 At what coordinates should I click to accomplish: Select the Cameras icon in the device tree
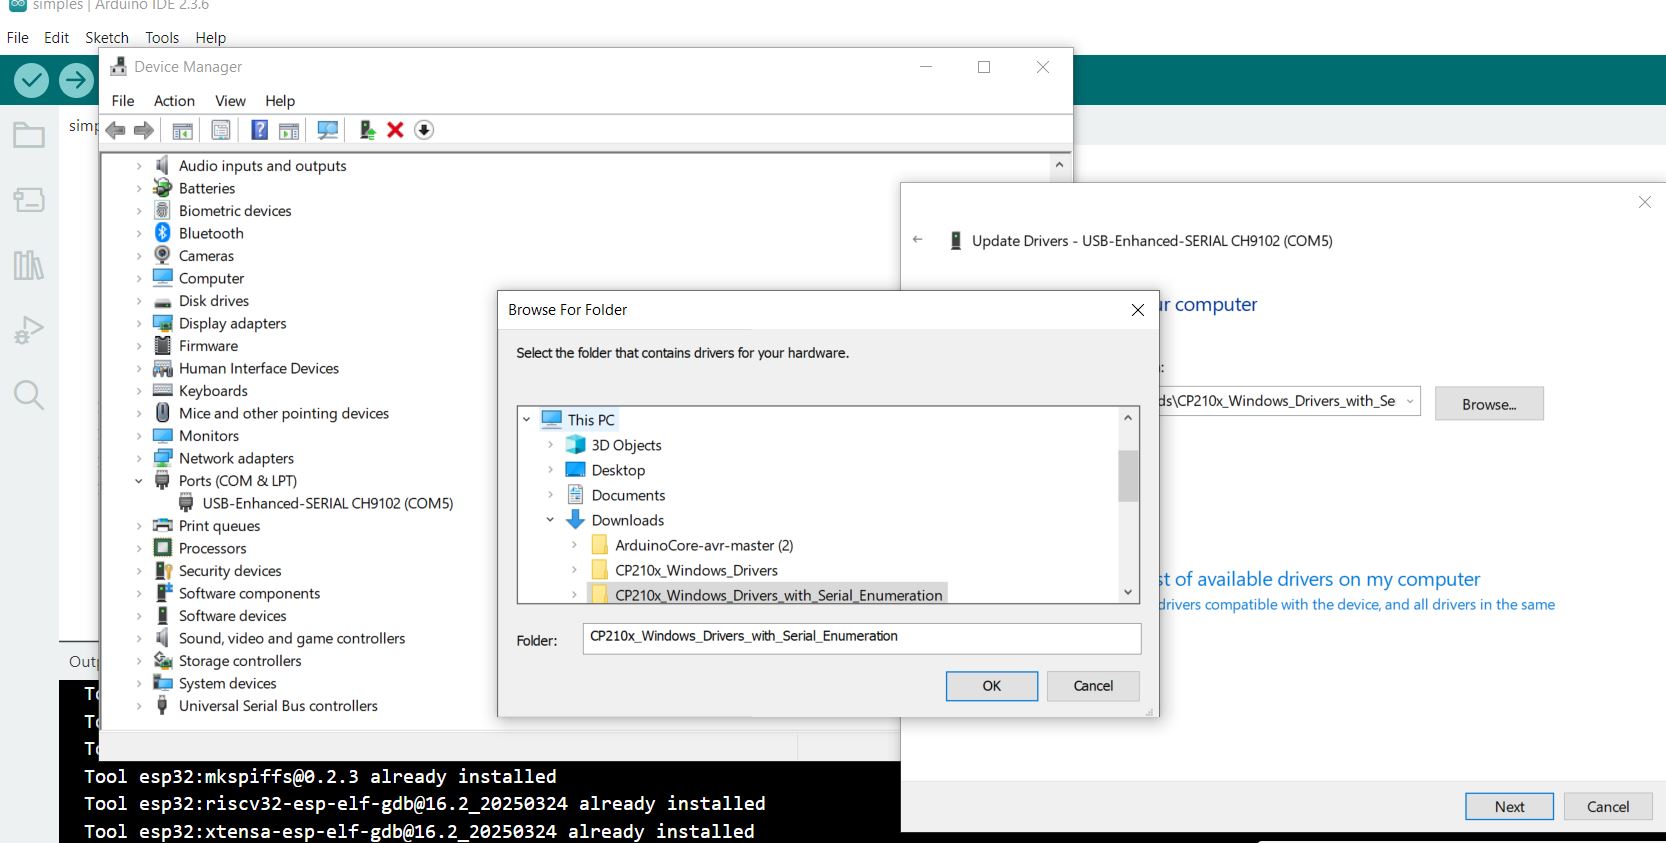pyautogui.click(x=163, y=255)
